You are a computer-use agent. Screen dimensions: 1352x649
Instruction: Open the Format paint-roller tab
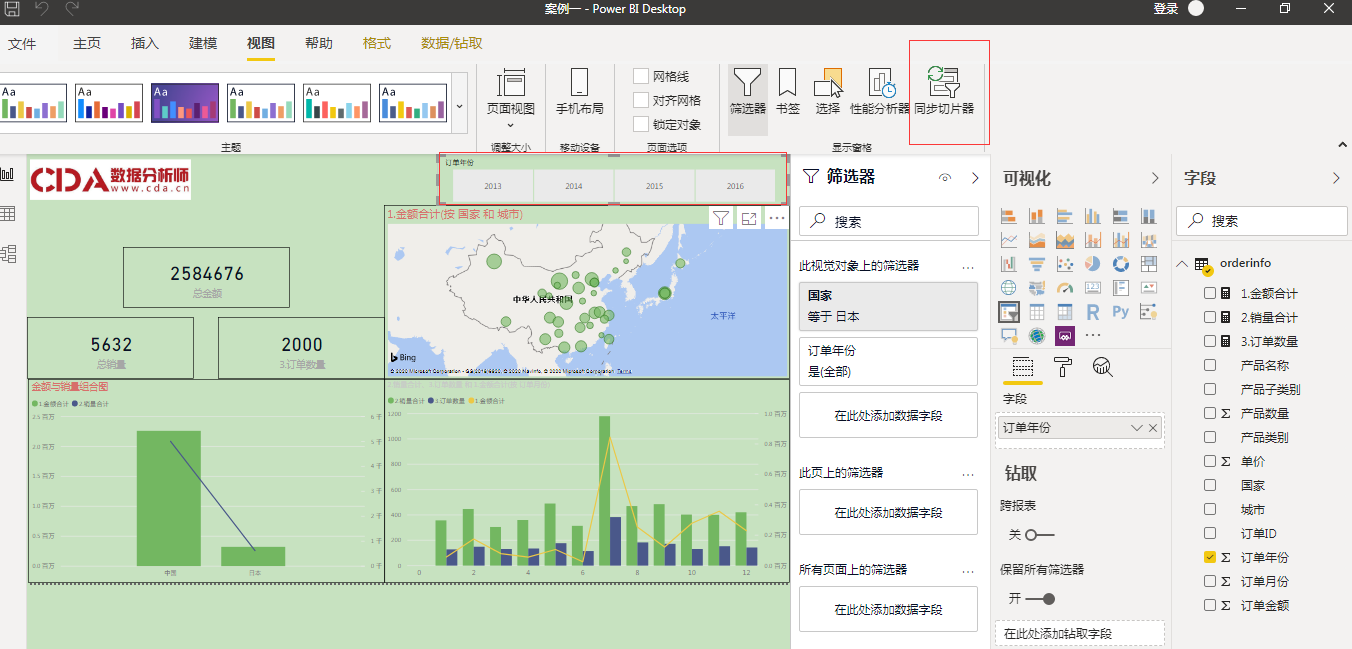click(x=1063, y=366)
